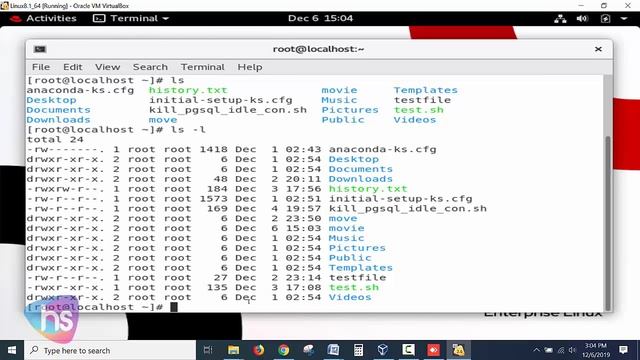The image size is (640, 360).
Task: Open the Search menu
Action: (x=150, y=67)
